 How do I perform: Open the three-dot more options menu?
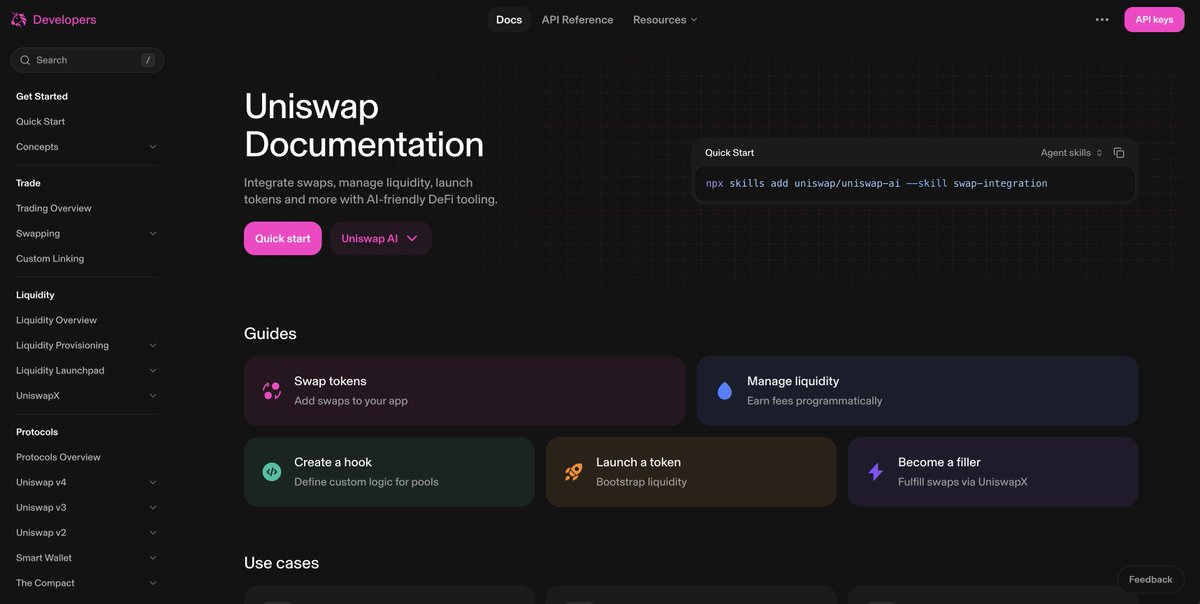(1102, 19)
